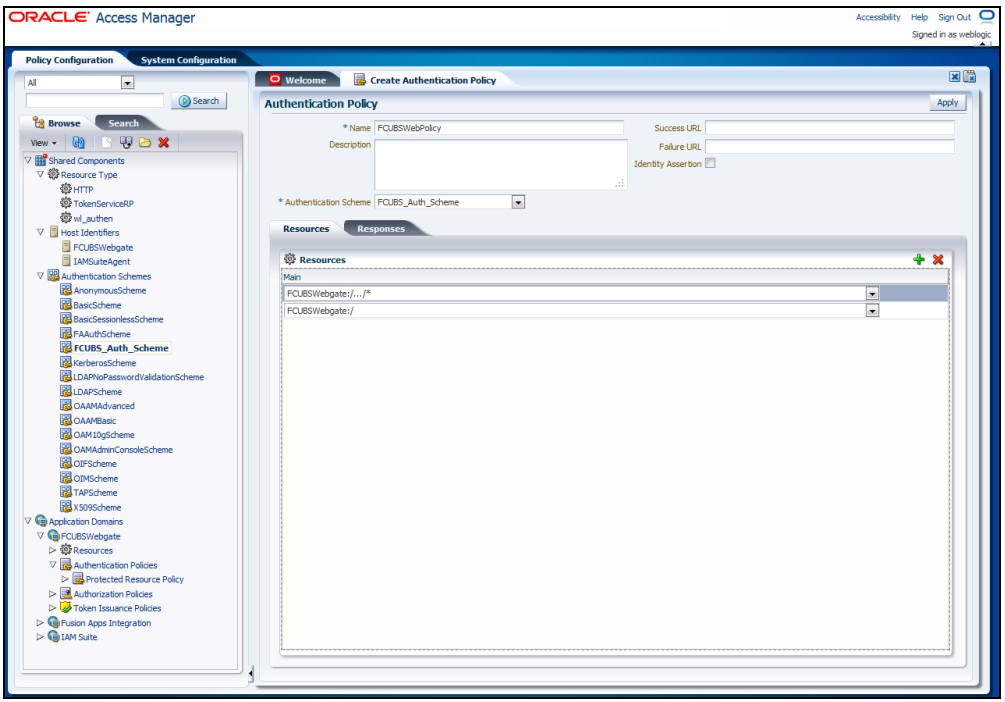1005x702 pixels.
Task: Click the Protected Resource Policy icon
Action: 78,579
